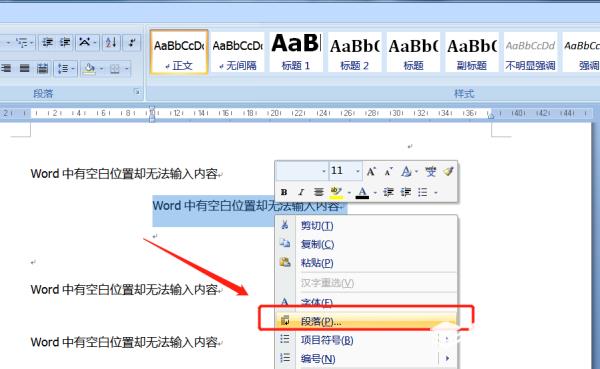Open the font color dropdown arrow
The width and height of the screenshot is (600, 369).
point(375,193)
